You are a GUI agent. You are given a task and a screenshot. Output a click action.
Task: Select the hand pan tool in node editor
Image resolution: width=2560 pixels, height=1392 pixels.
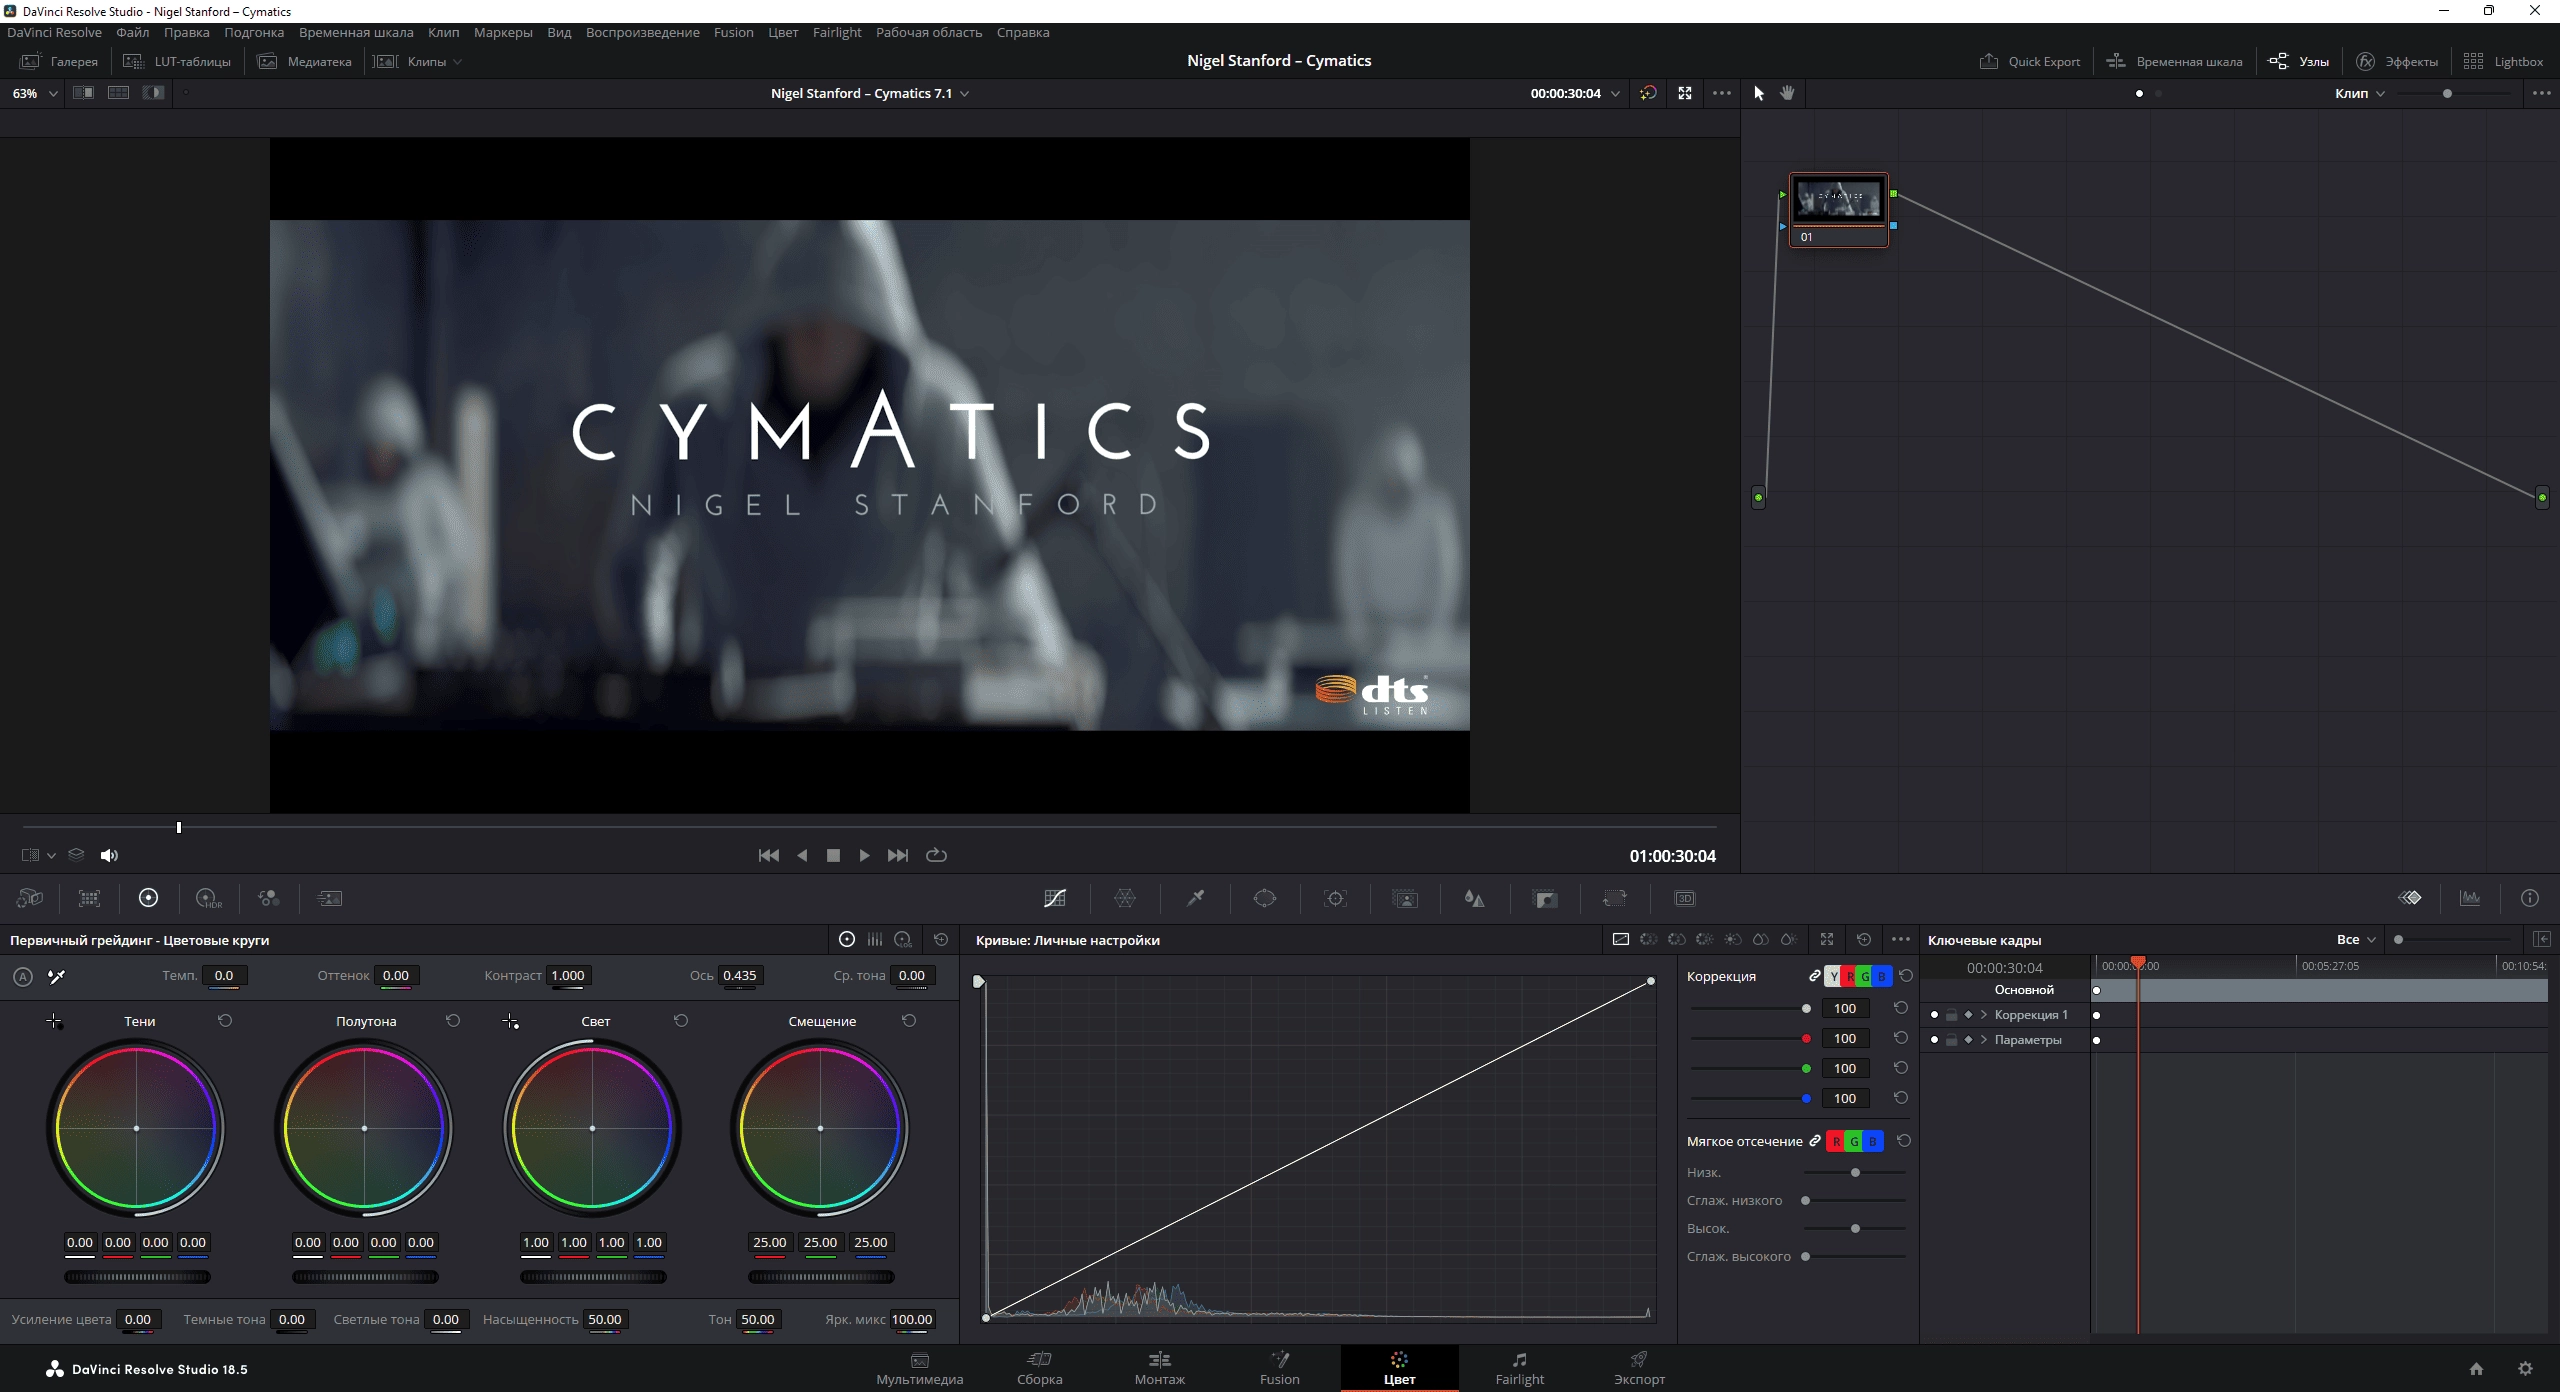[1787, 93]
